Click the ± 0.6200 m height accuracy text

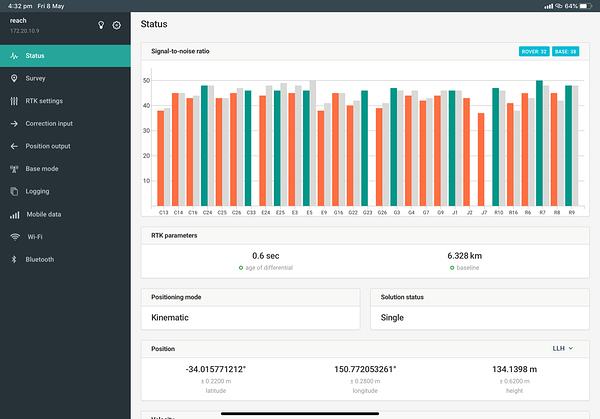pyautogui.click(x=514, y=382)
